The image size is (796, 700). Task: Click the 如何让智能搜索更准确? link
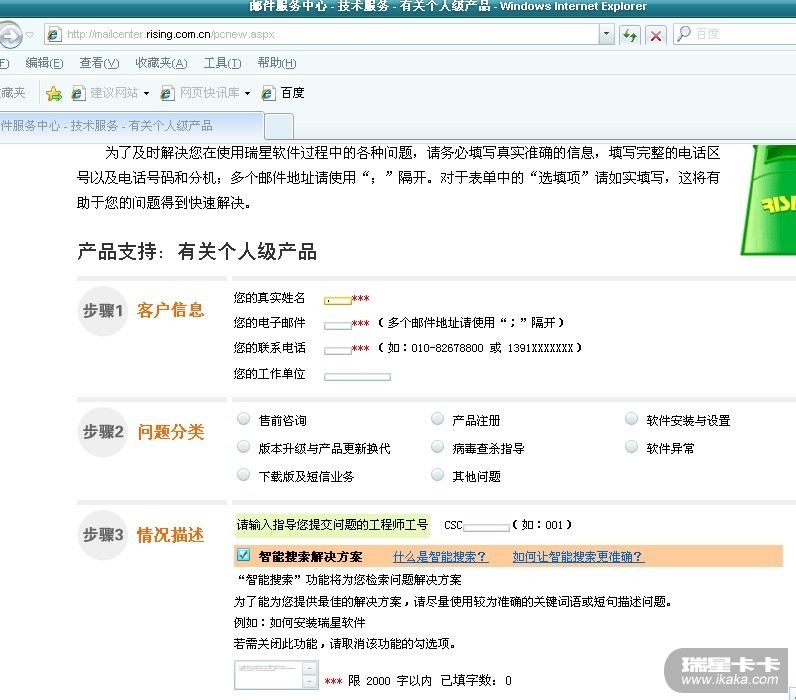(x=578, y=557)
